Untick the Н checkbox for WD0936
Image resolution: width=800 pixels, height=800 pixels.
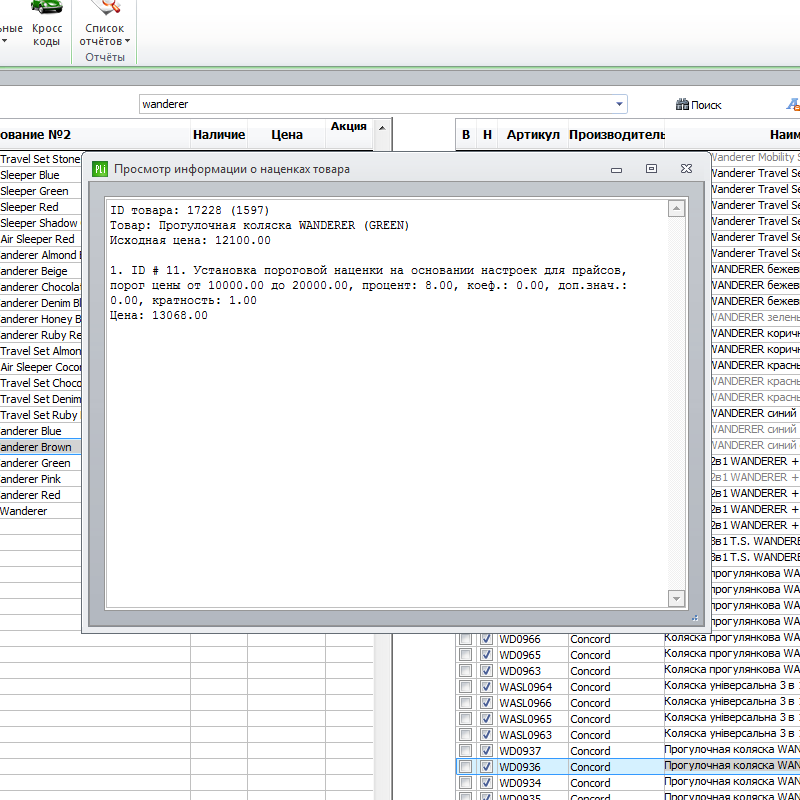point(486,767)
